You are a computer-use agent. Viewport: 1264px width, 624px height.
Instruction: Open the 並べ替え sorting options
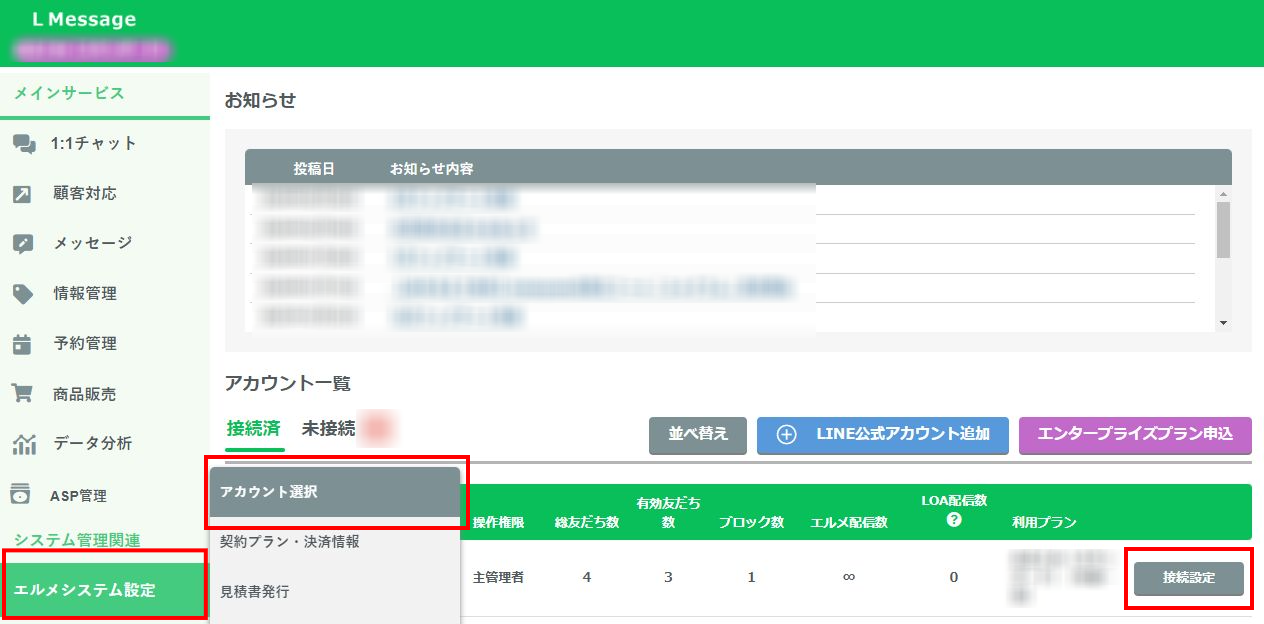point(697,435)
